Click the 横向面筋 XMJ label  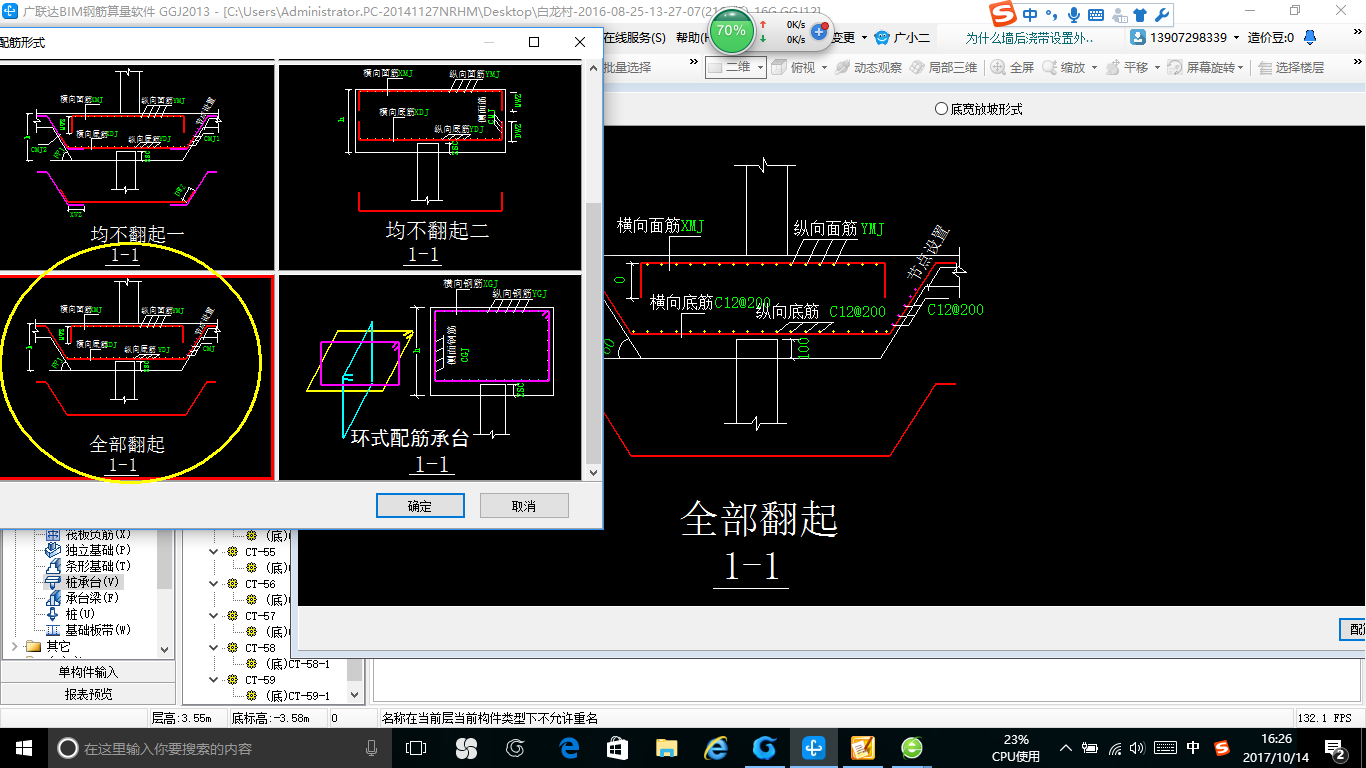[660, 227]
